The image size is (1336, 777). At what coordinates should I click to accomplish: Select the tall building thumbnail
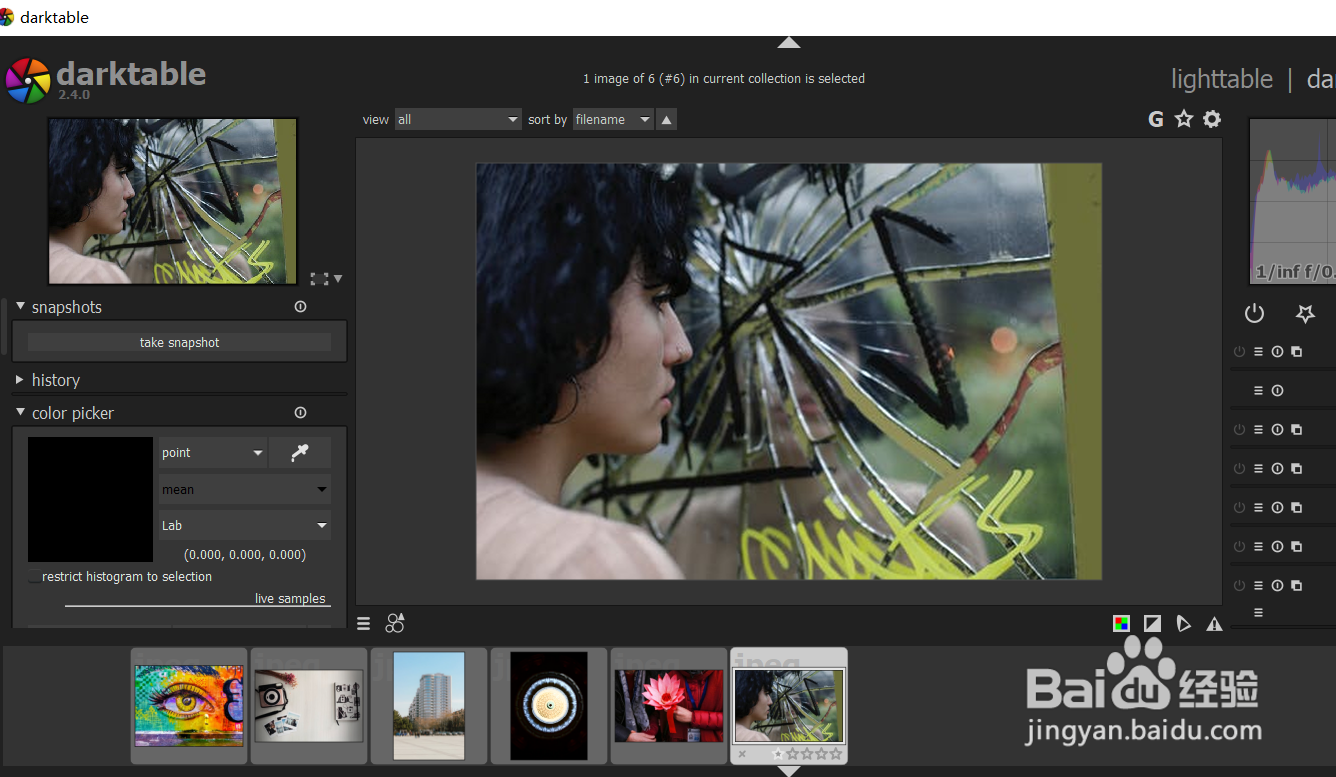point(429,706)
